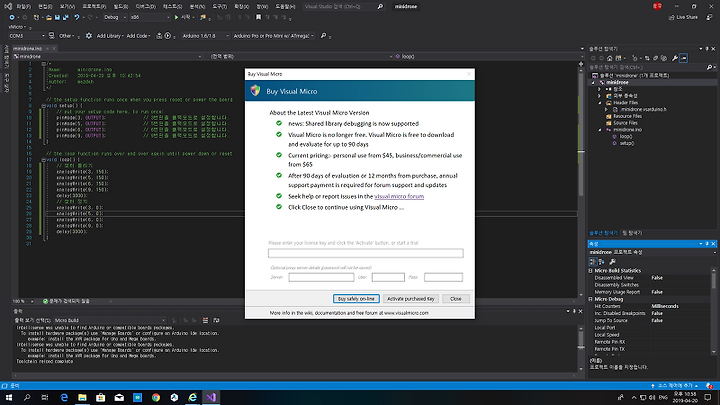Screen dimensions: 720x405
Task: Click the Open File folder toolbar icon
Action: [48, 17]
